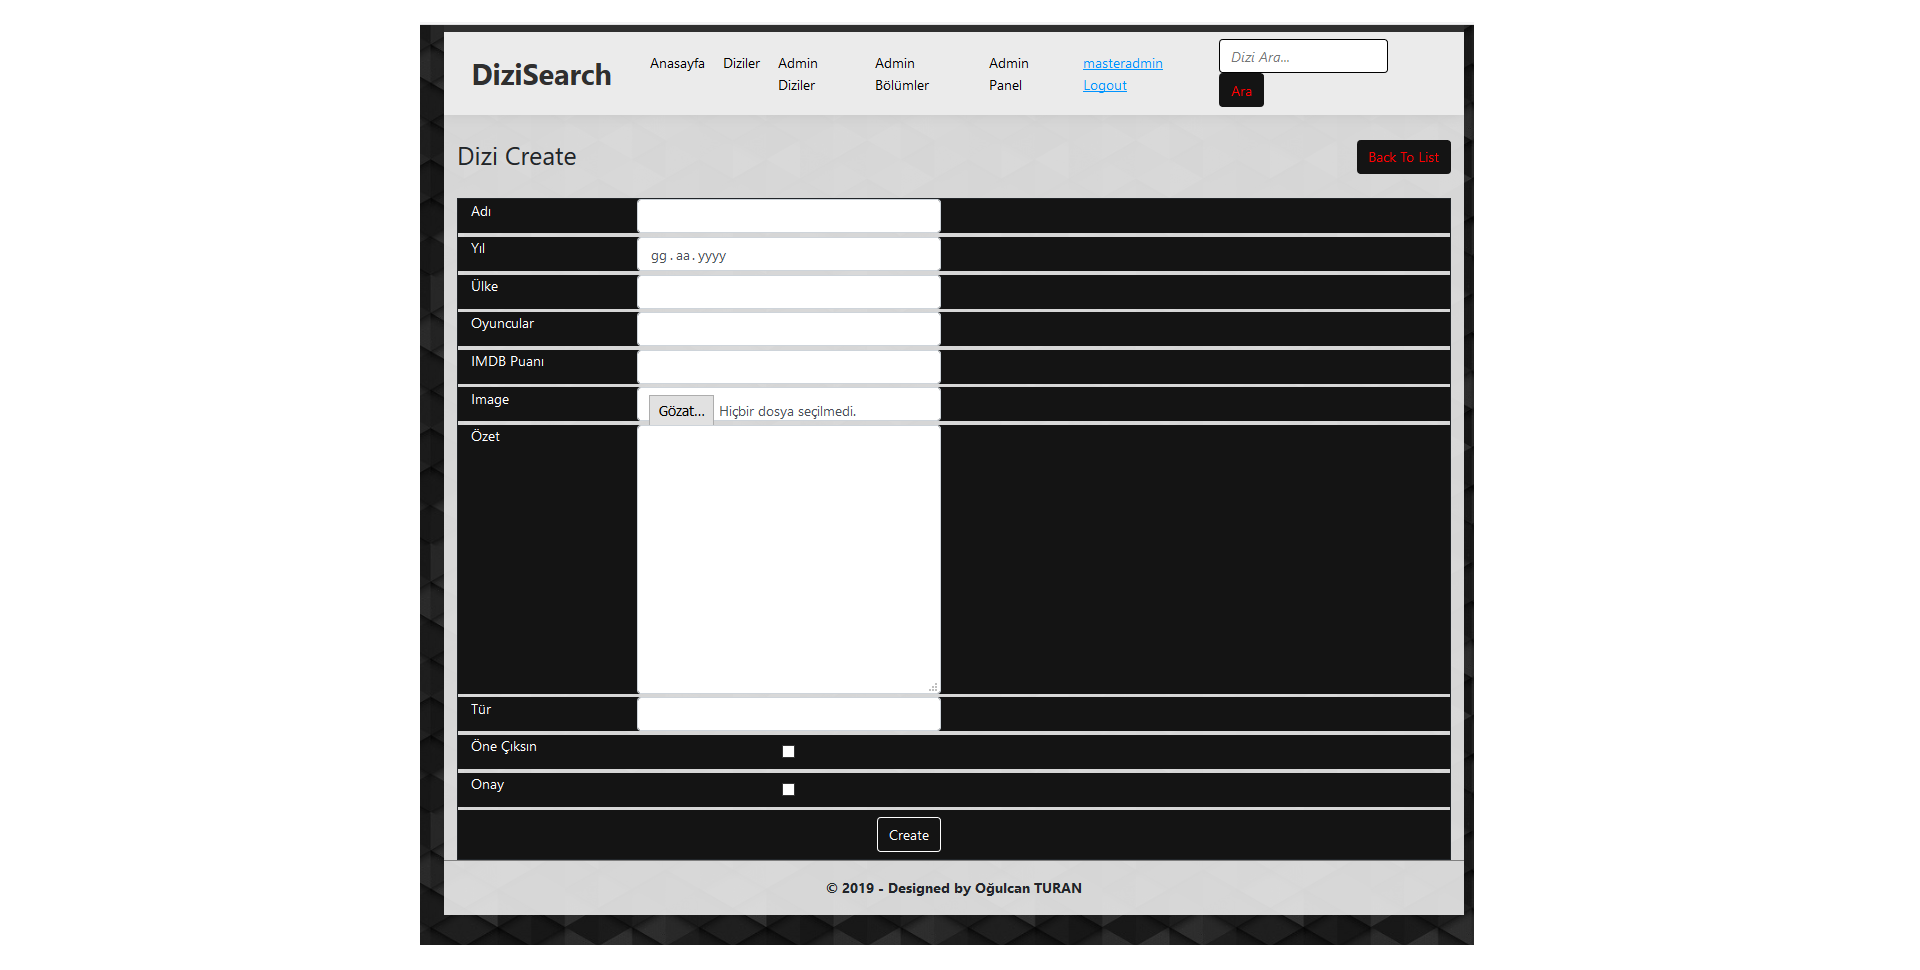The image size is (1920, 970).
Task: Focus the Oyuncular text field
Action: pyautogui.click(x=789, y=329)
